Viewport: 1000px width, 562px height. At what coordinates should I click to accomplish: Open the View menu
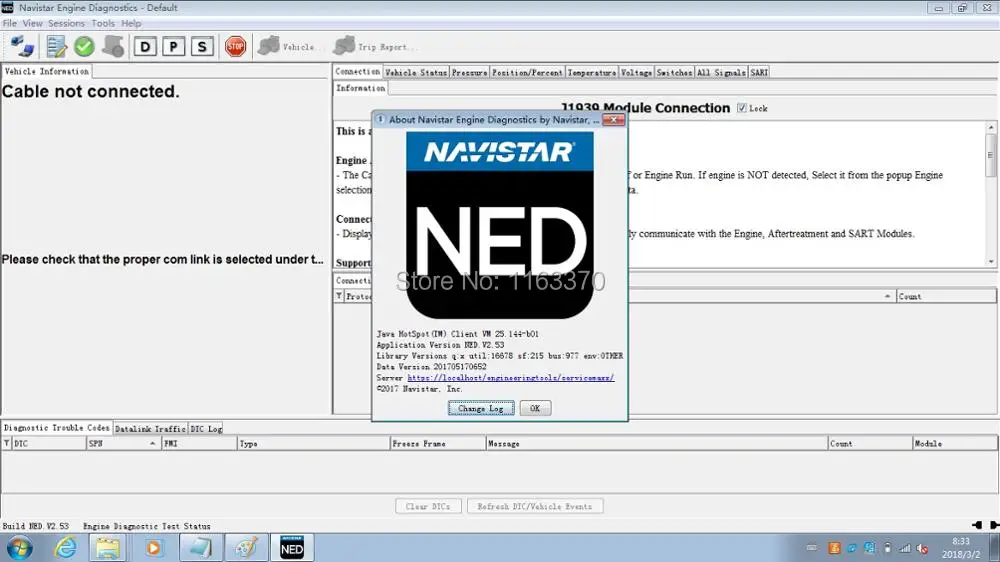[x=33, y=23]
